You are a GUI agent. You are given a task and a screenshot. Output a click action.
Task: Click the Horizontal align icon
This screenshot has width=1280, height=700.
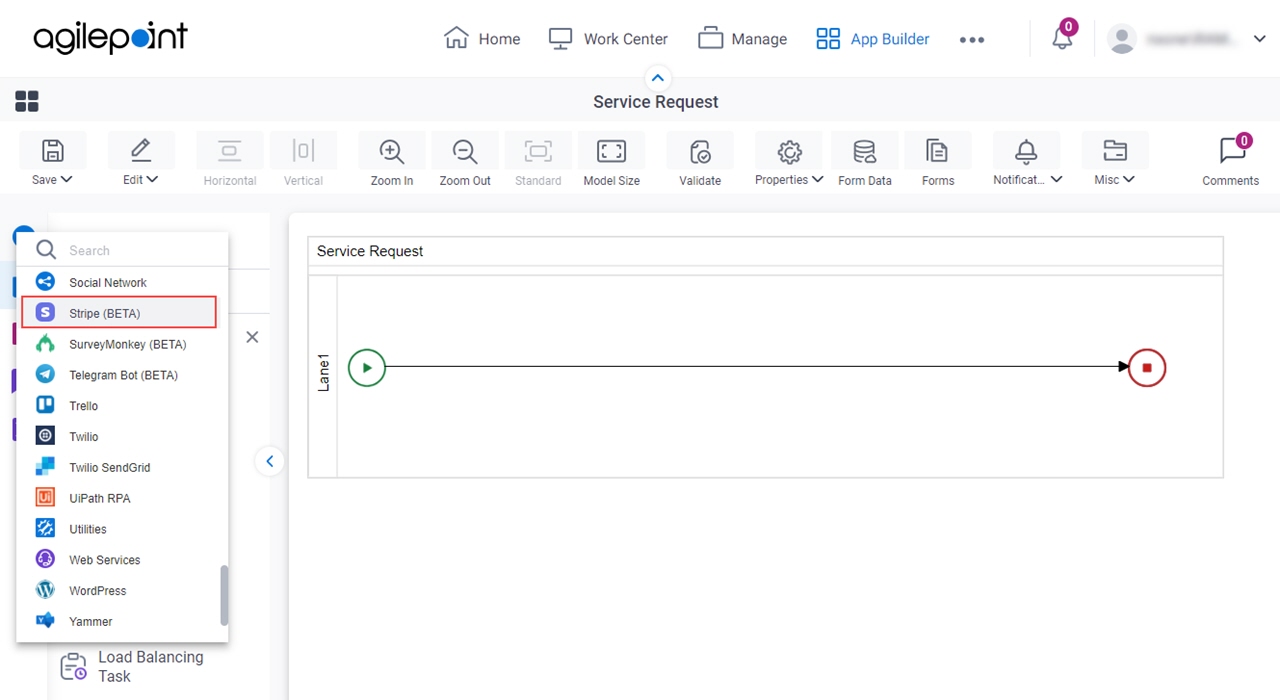(230, 151)
